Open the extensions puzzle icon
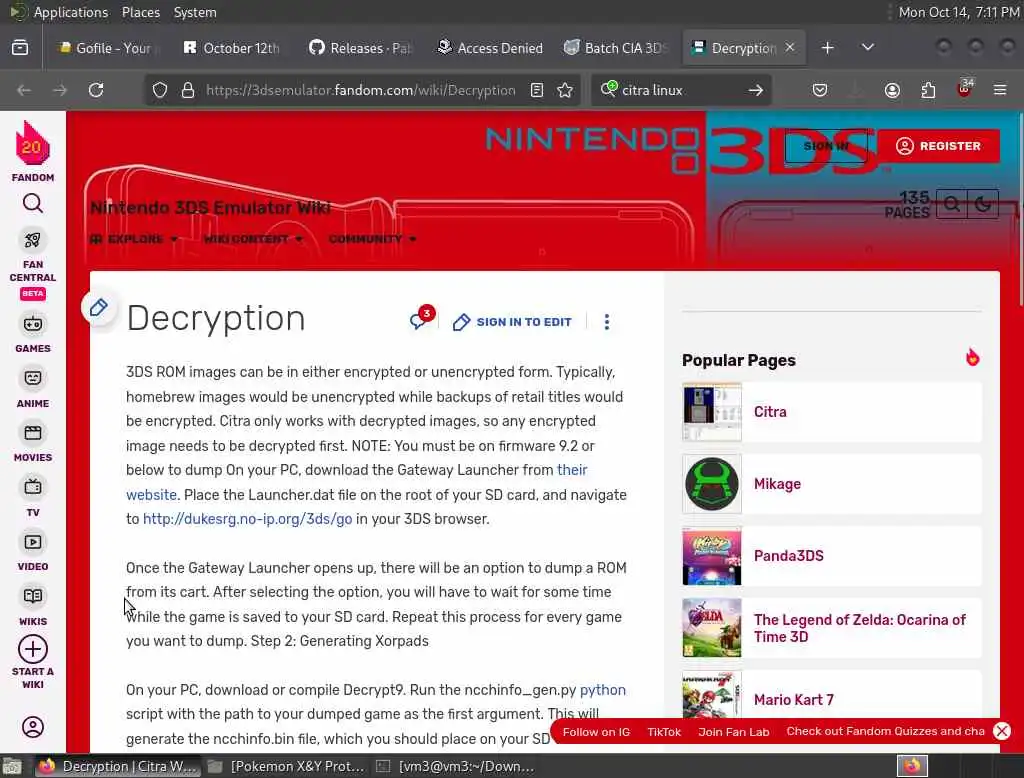1024x778 pixels. pos(928,90)
